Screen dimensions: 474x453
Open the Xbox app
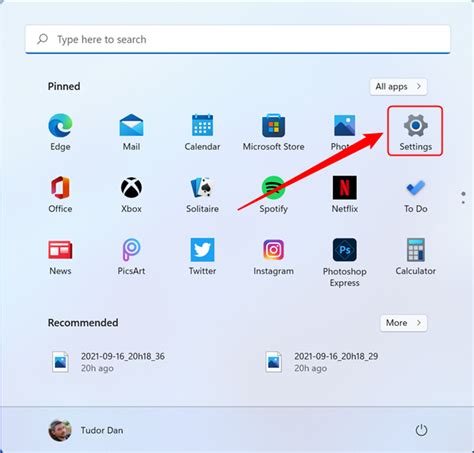coord(131,194)
